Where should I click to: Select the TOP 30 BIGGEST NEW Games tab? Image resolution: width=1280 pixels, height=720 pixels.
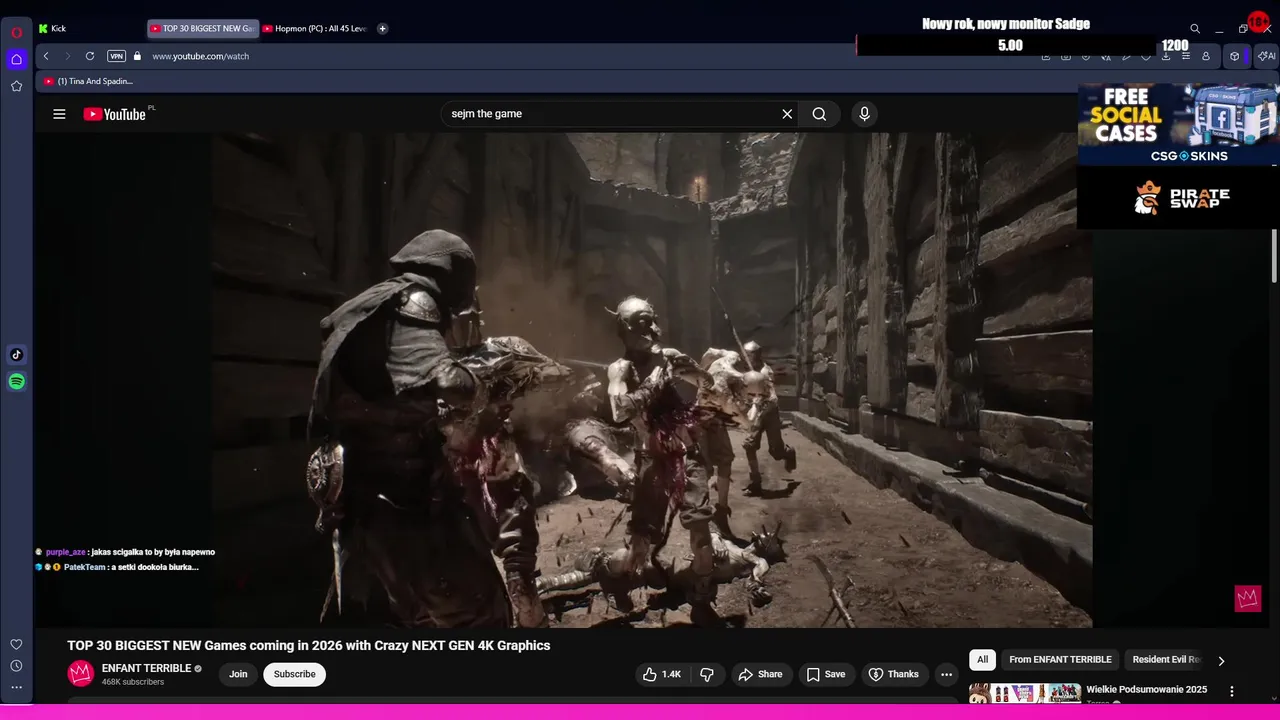pyautogui.click(x=202, y=28)
